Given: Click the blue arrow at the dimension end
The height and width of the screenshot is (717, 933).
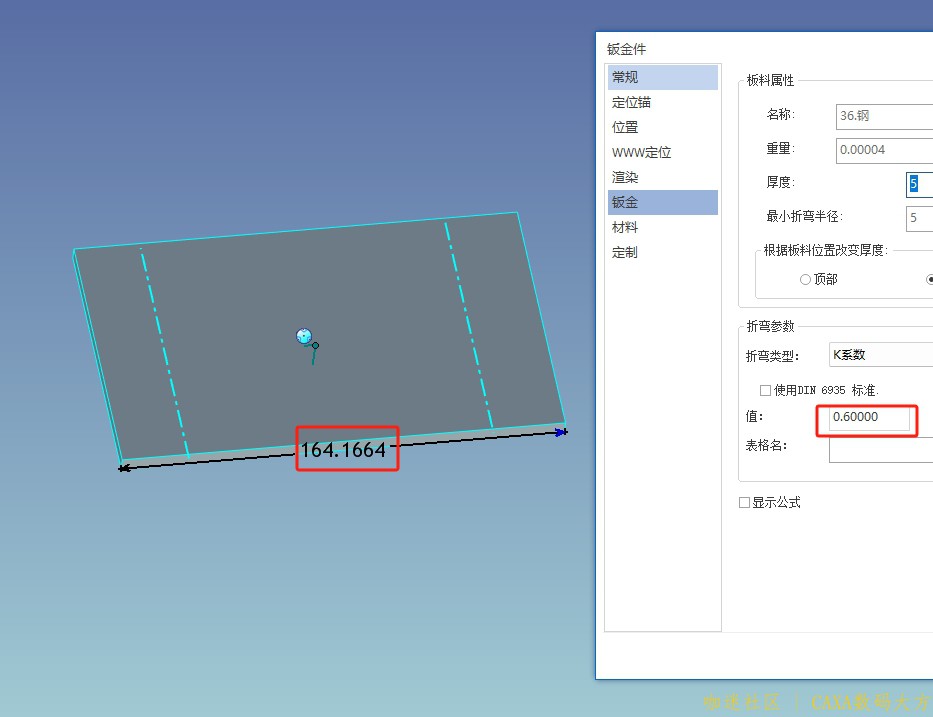Looking at the screenshot, I should pos(561,432).
